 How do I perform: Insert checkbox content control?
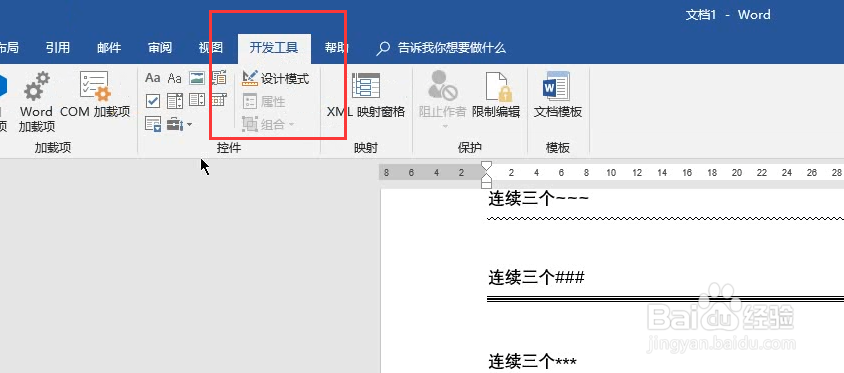pyautogui.click(x=153, y=101)
